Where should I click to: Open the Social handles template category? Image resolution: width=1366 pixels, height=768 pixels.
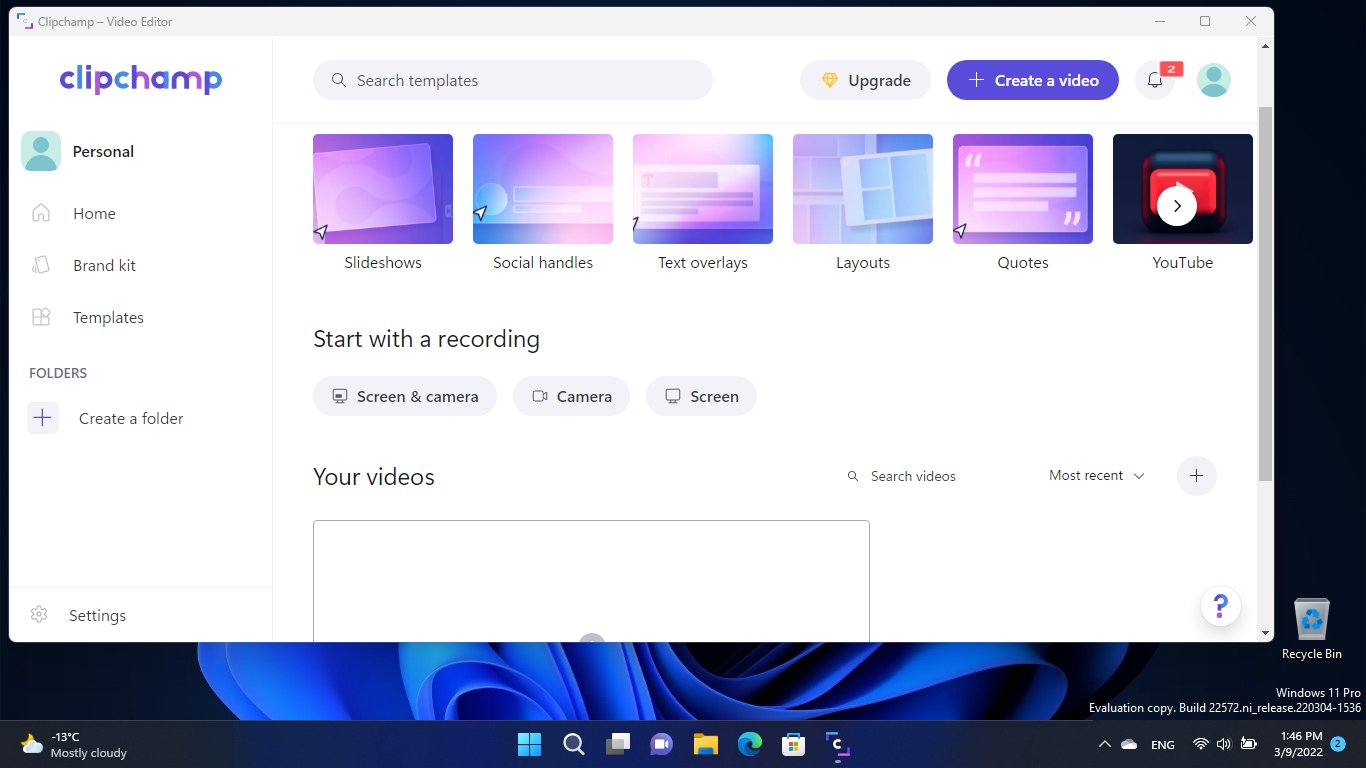(543, 203)
